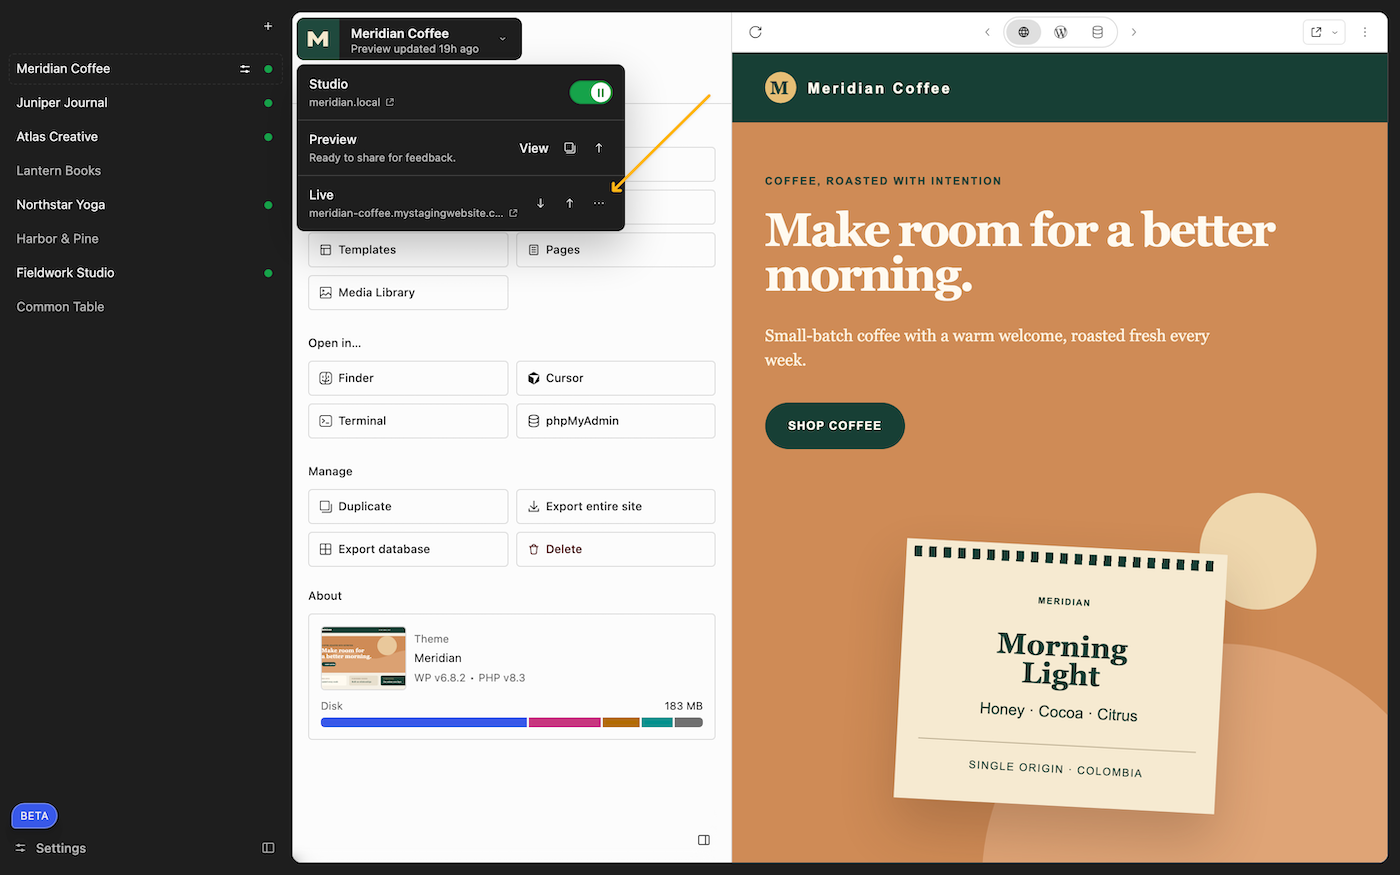Click the Delete site button
This screenshot has height=875, width=1400.
point(616,550)
